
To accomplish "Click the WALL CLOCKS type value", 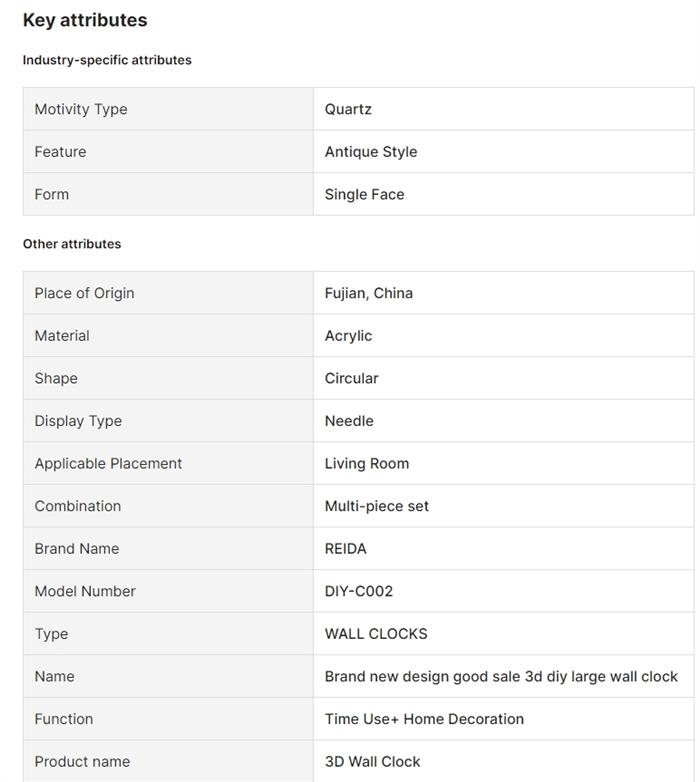I will click(376, 634).
